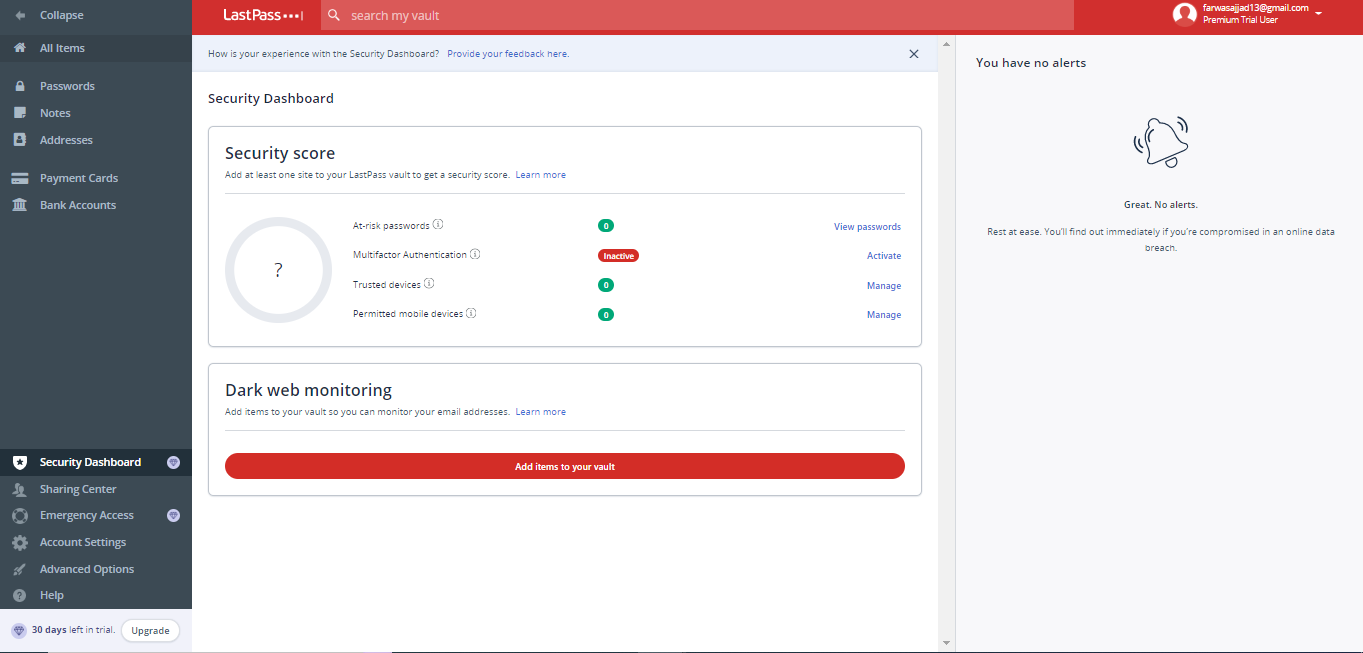1363x653 pixels.
Task: Click Learn more under Security score
Action: 541,175
